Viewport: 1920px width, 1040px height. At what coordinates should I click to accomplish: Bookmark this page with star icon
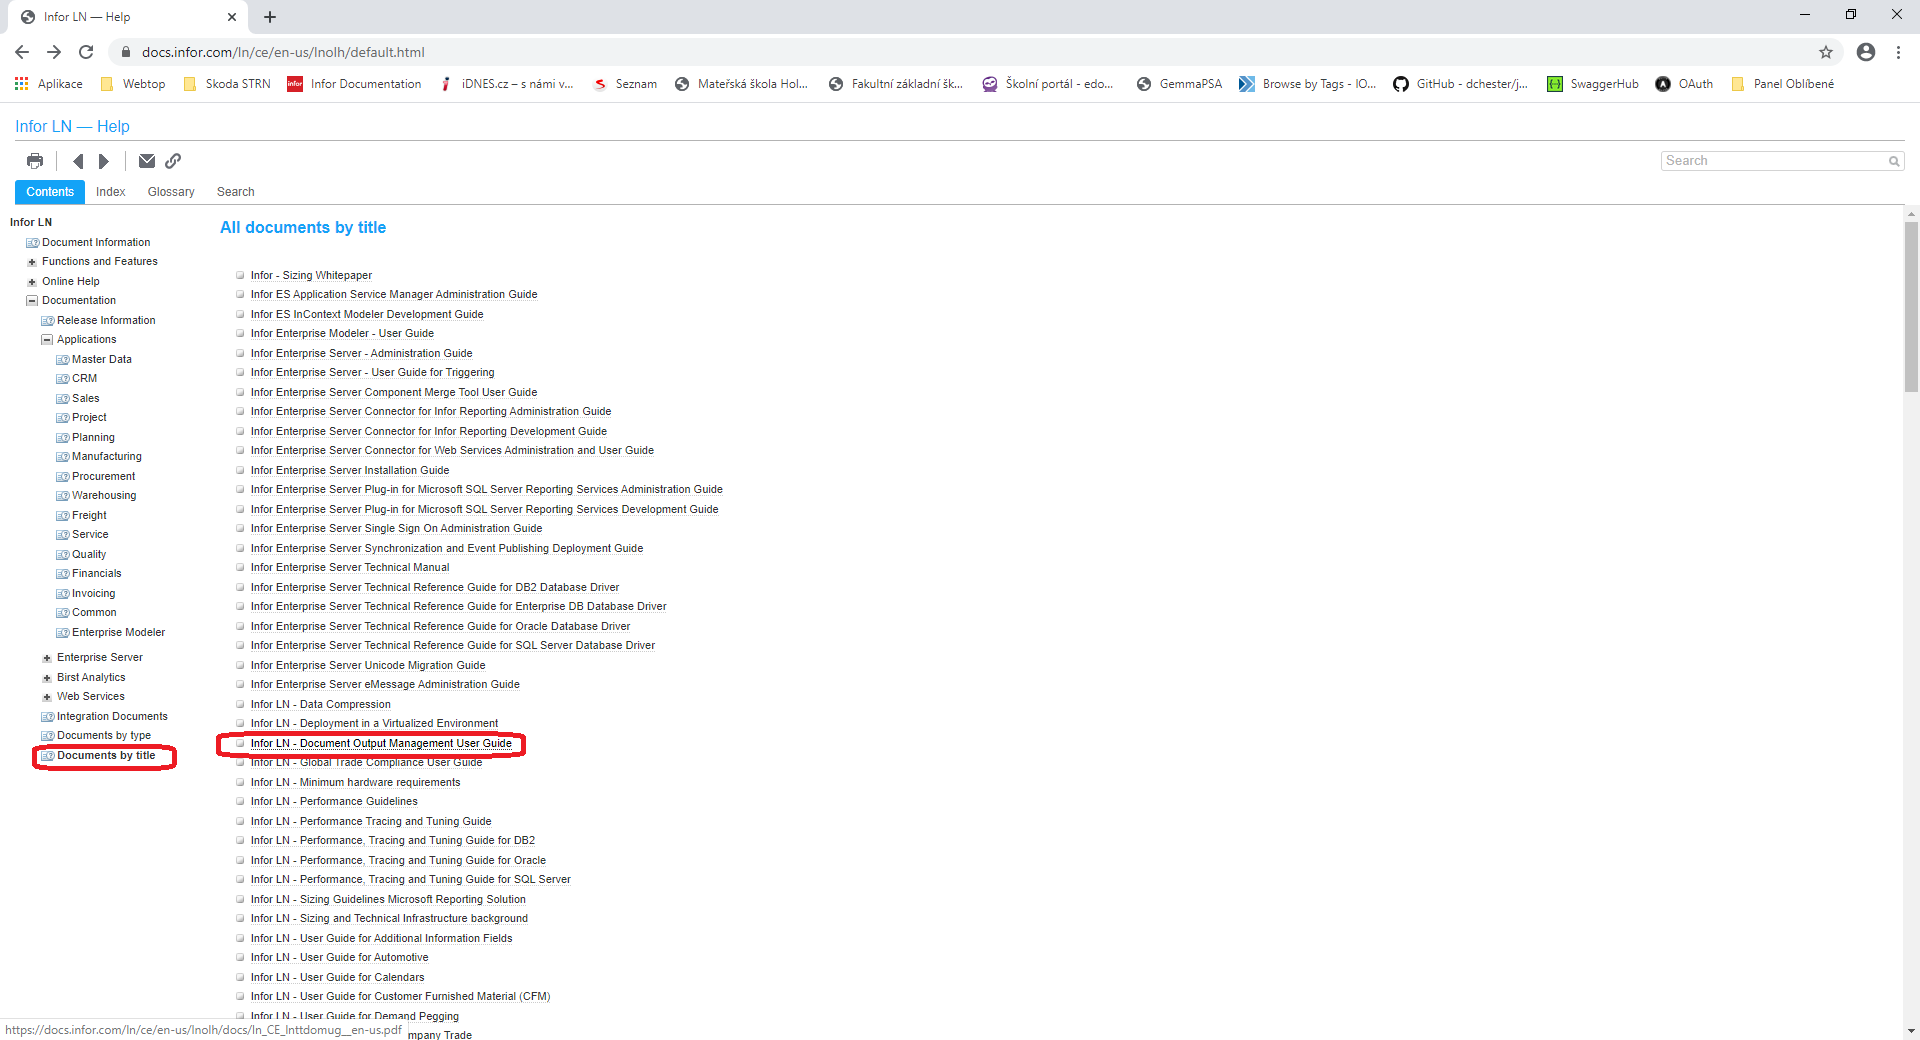1826,52
